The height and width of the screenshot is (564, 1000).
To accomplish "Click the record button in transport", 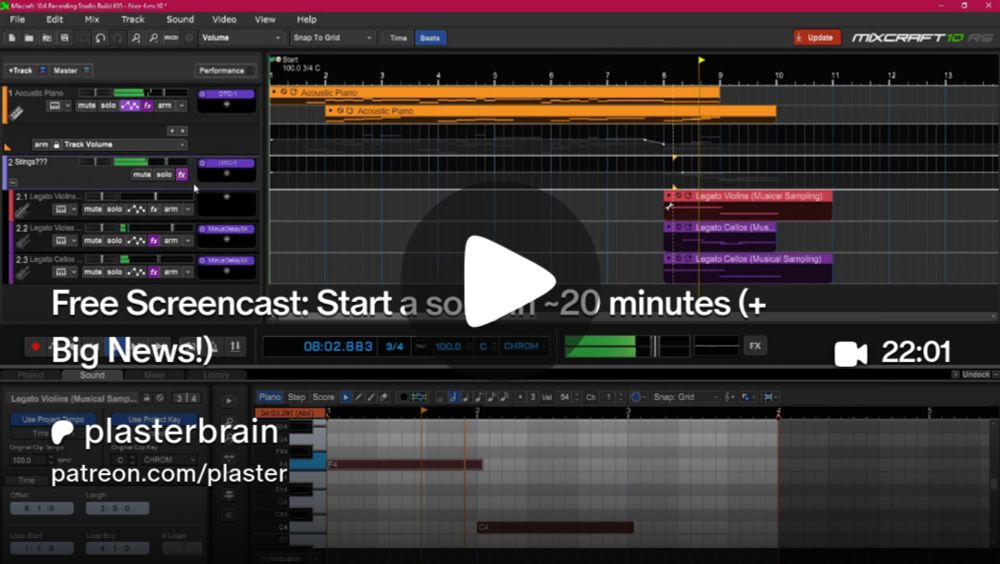I will click(x=35, y=346).
